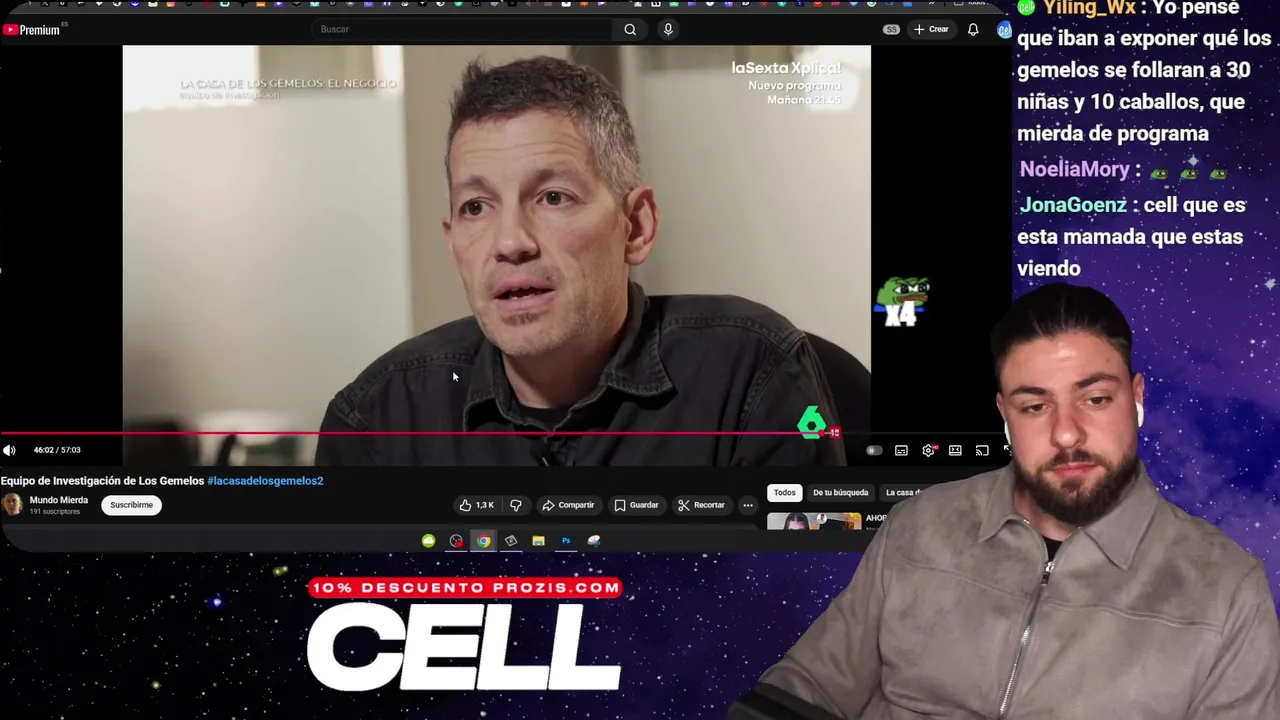Click the video title Equipo de Investigación
Image resolution: width=1280 pixels, height=720 pixels.
pos(102,481)
